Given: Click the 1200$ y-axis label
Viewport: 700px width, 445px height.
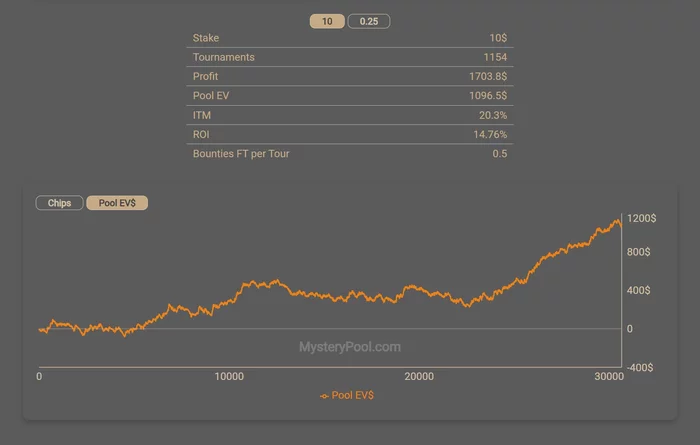Looking at the screenshot, I should (x=642, y=218).
